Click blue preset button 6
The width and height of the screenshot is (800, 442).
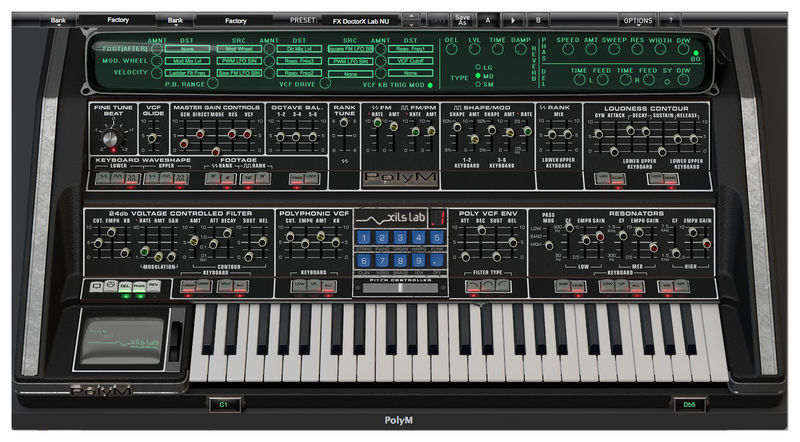pyautogui.click(x=363, y=261)
